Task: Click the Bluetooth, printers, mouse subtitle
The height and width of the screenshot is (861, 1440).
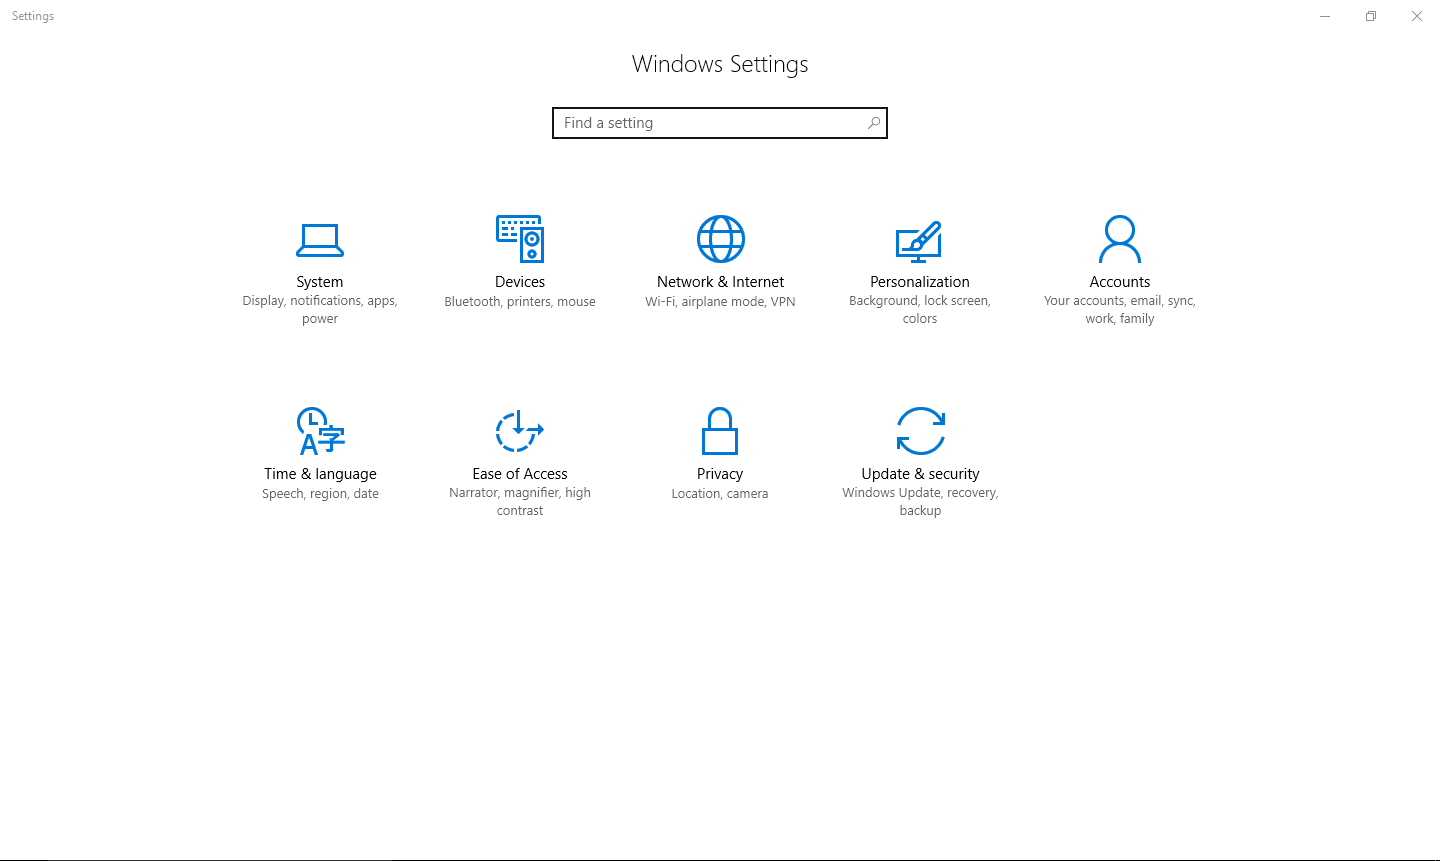Action: tap(519, 301)
